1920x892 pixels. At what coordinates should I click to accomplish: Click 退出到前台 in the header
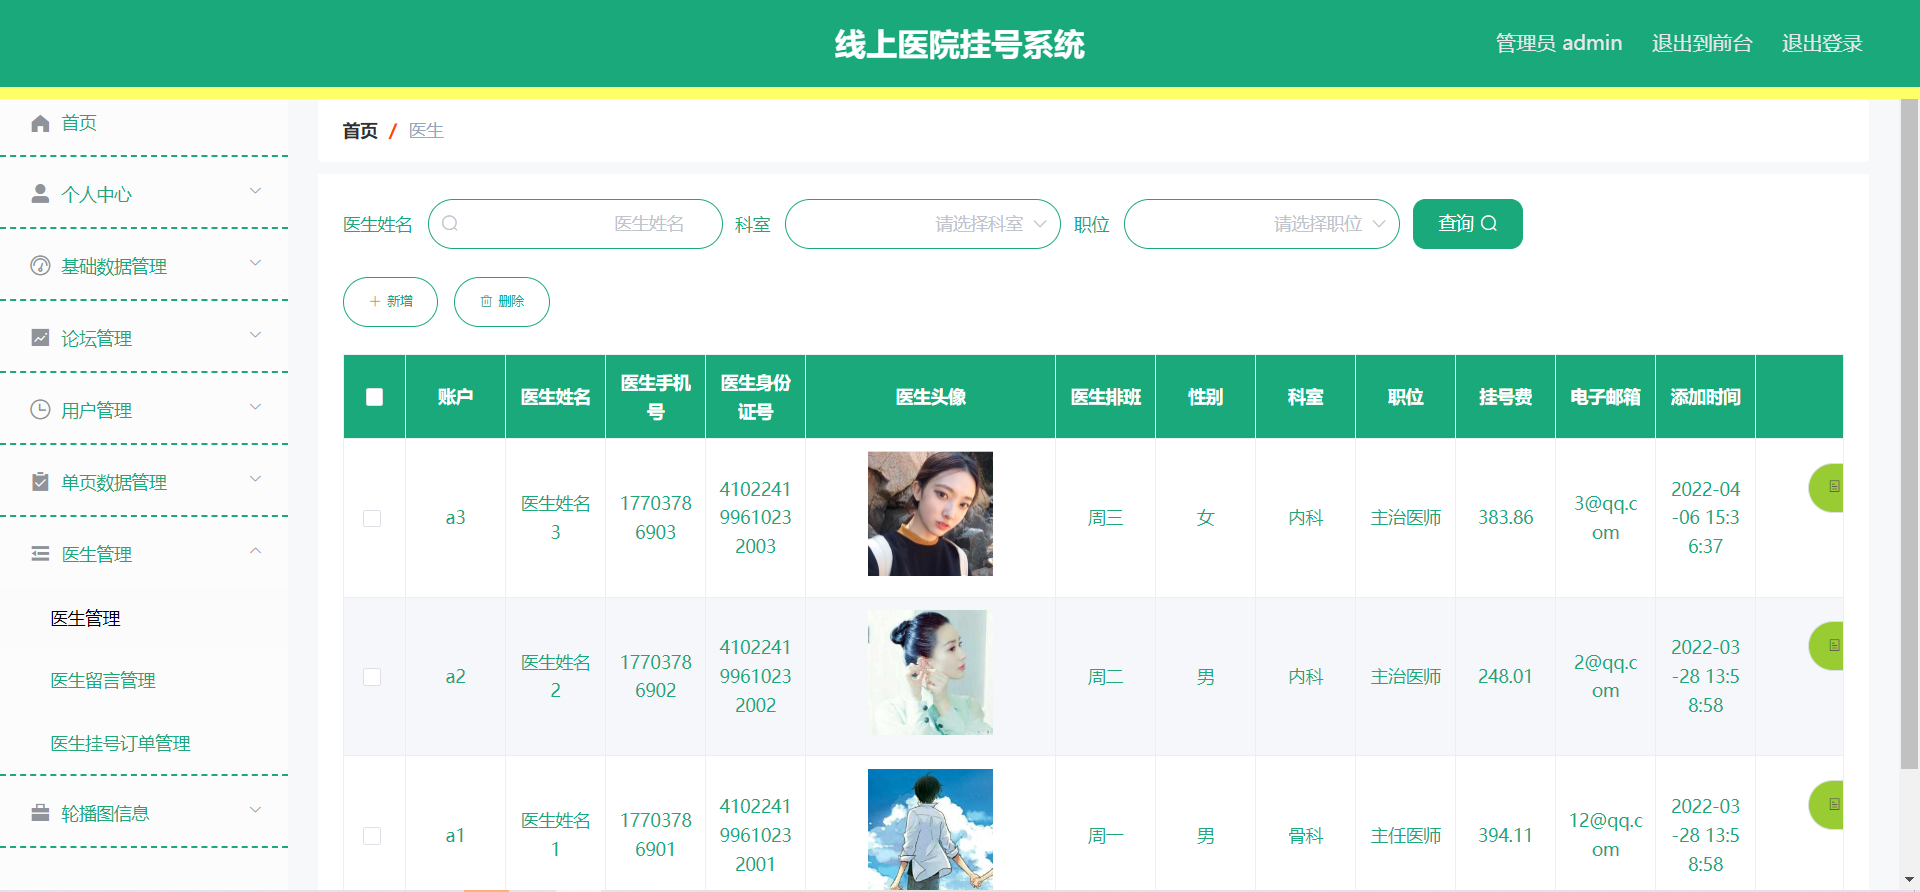pyautogui.click(x=1702, y=43)
